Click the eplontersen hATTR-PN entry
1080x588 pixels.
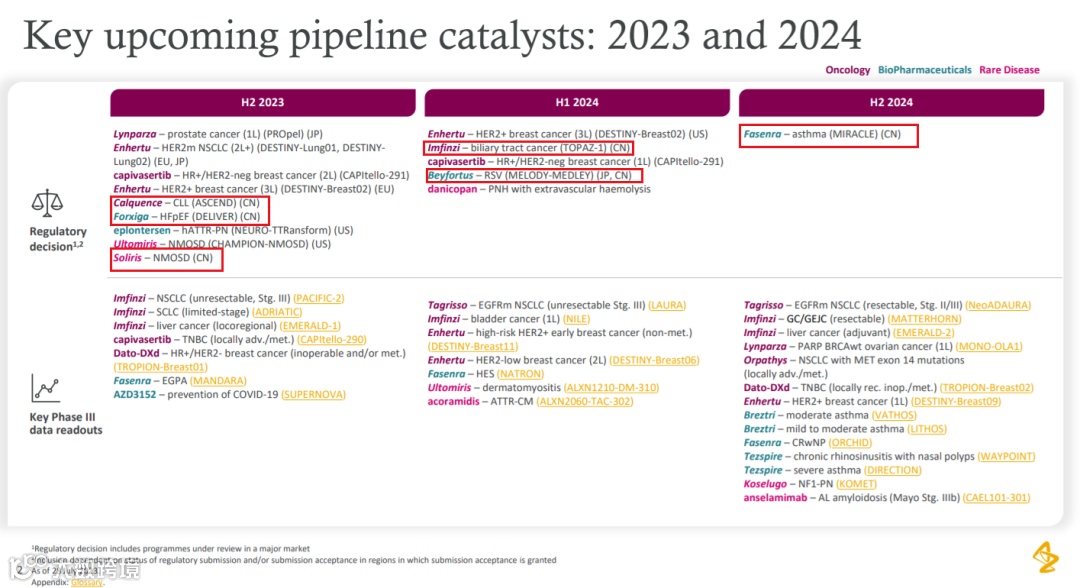[233, 231]
